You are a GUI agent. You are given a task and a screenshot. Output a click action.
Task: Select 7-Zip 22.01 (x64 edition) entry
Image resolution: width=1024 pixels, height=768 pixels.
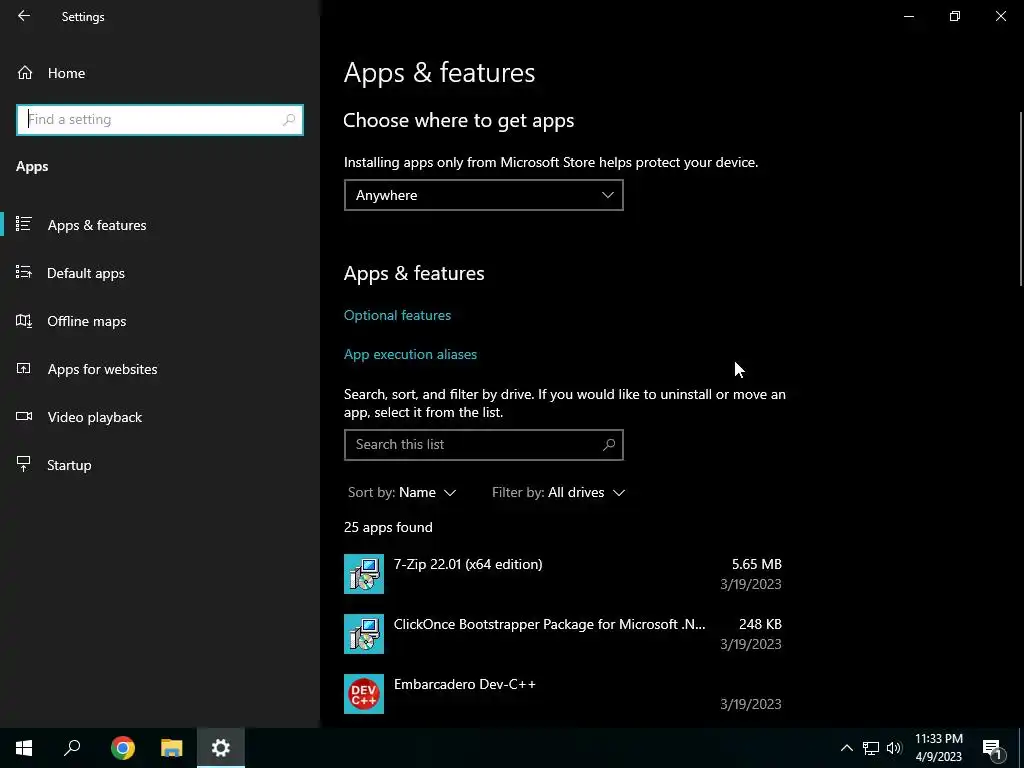(563, 574)
